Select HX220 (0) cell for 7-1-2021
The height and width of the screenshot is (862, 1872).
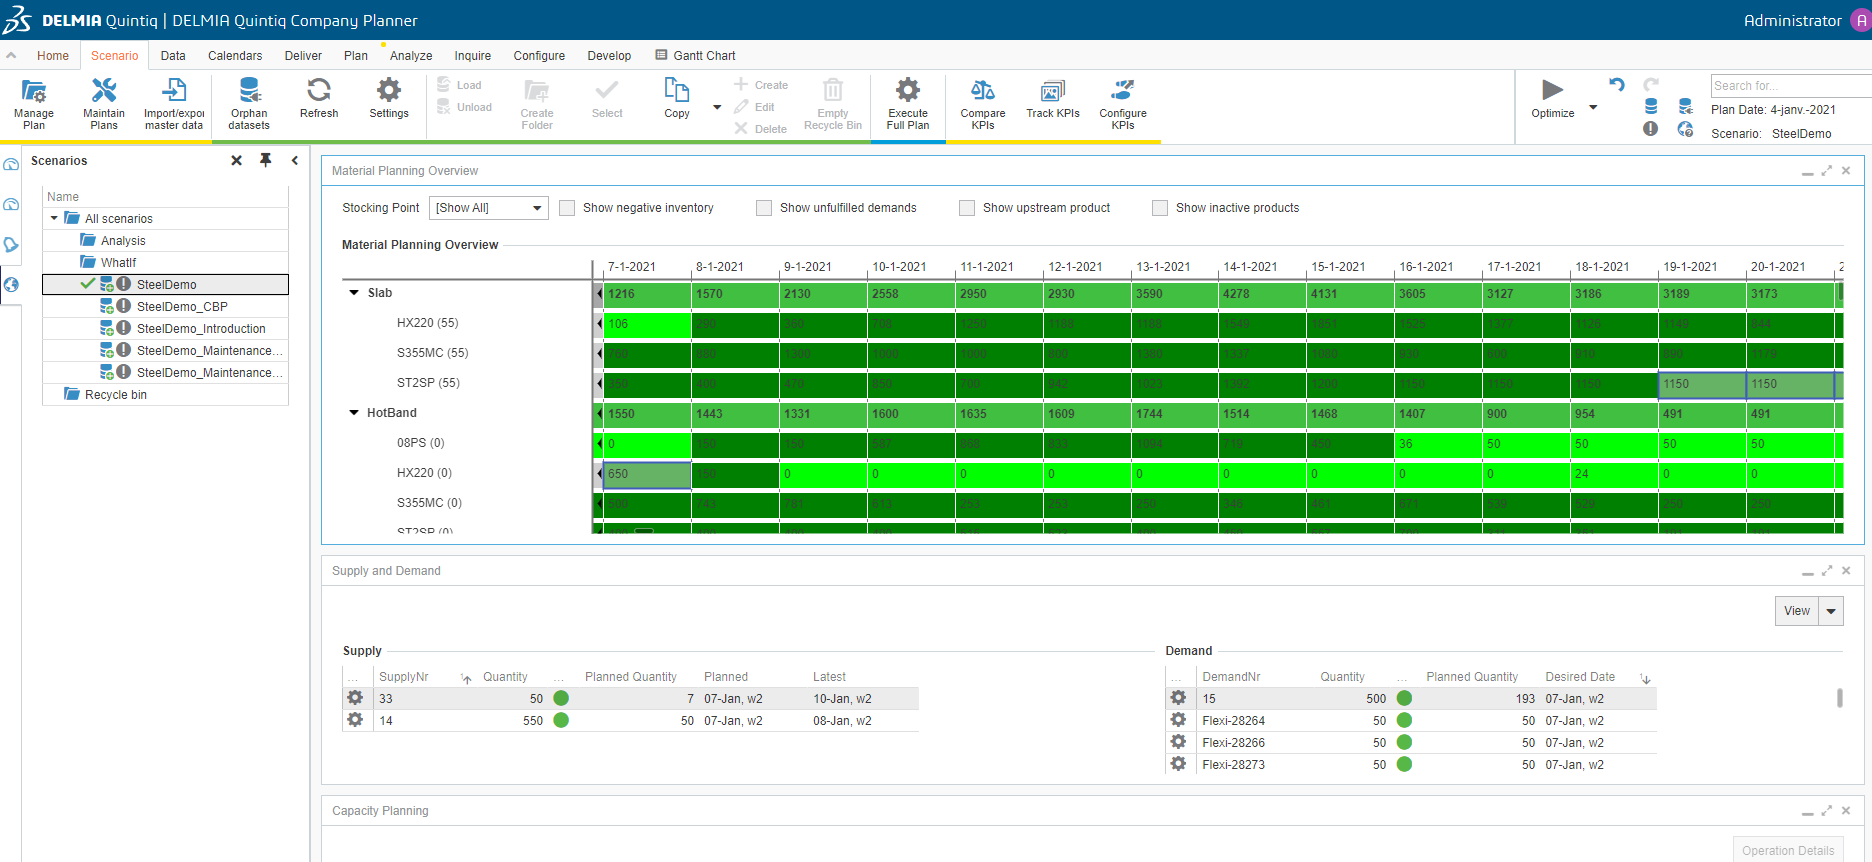coord(647,474)
